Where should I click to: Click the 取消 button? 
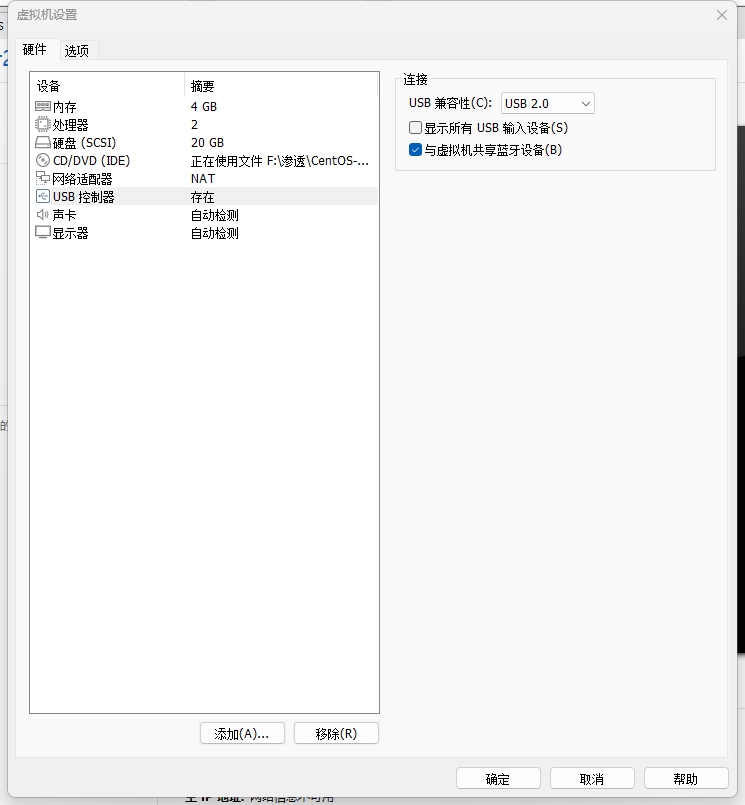[592, 779]
